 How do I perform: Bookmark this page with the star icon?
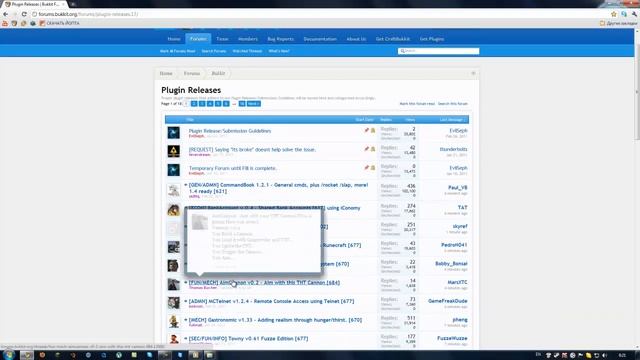click(x=613, y=14)
